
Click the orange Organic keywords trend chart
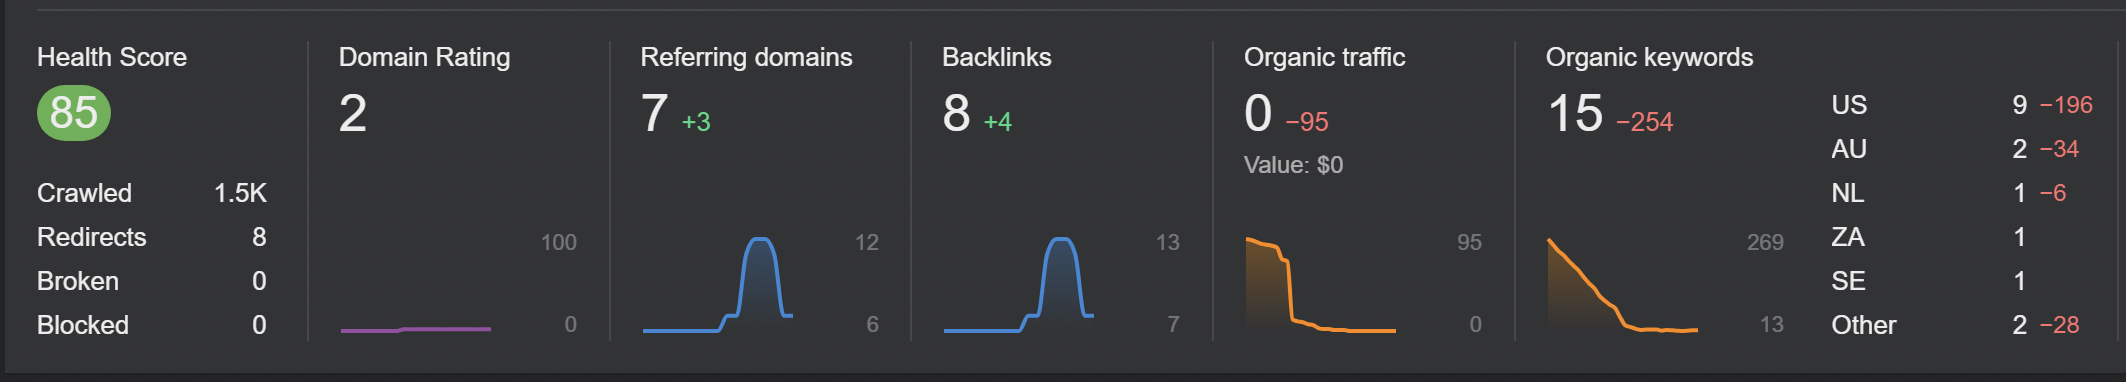(x=1622, y=285)
